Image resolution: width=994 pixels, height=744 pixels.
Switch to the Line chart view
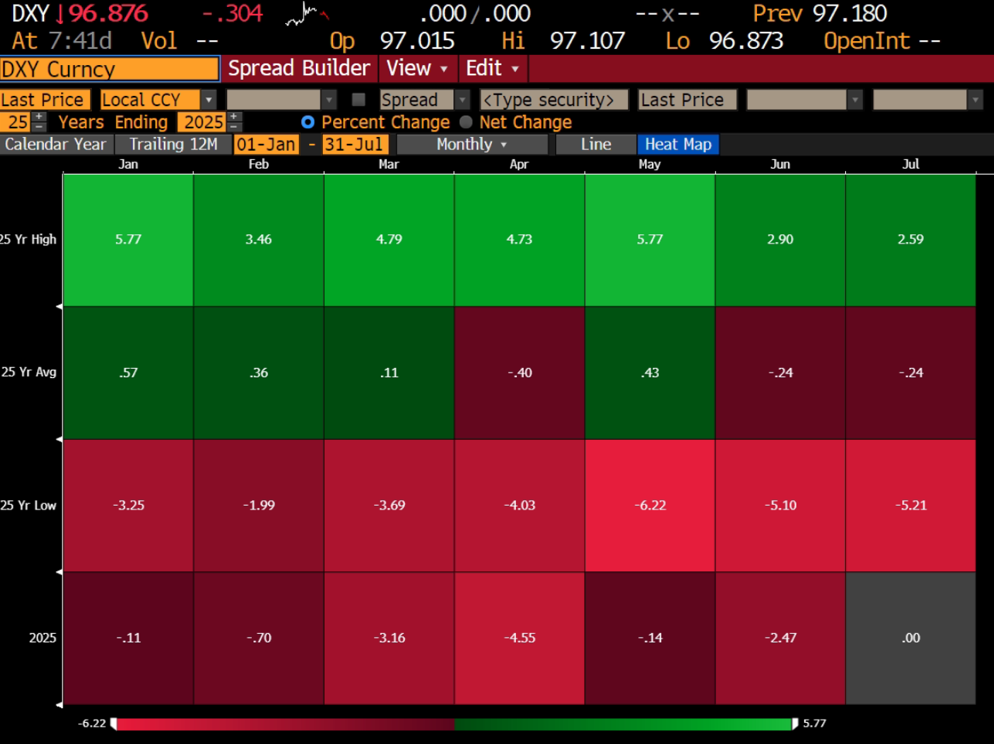point(595,144)
